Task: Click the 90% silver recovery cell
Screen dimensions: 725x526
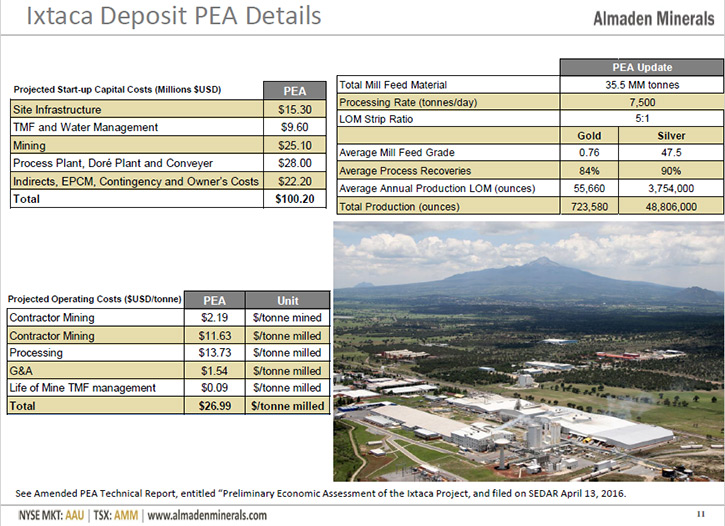Action: pos(671,171)
